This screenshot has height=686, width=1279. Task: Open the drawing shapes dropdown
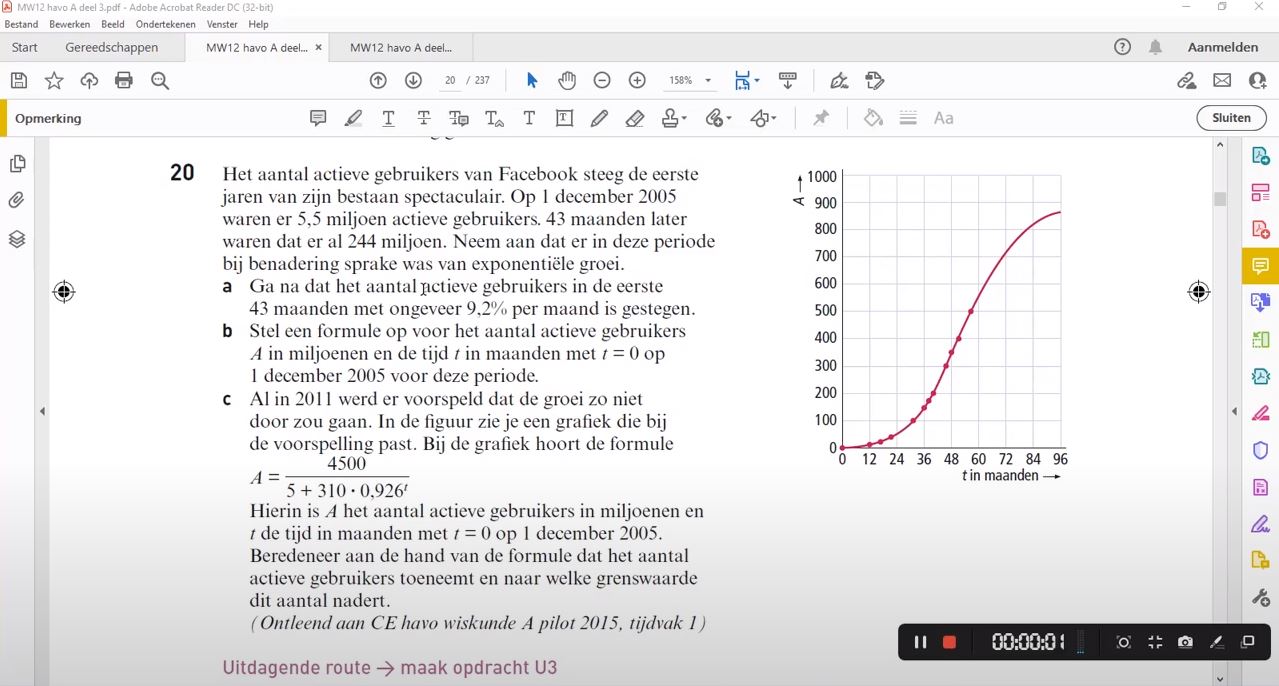763,118
